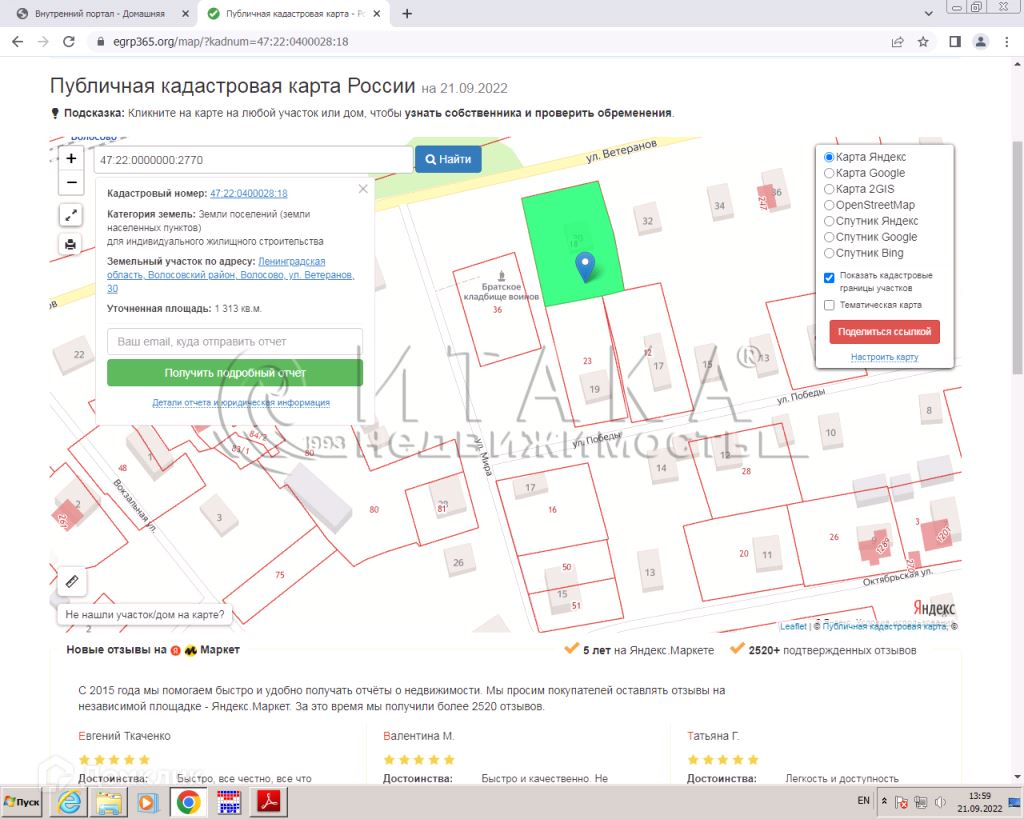
Task: Click Братское кладбище воинов map label
Action: (x=501, y=291)
